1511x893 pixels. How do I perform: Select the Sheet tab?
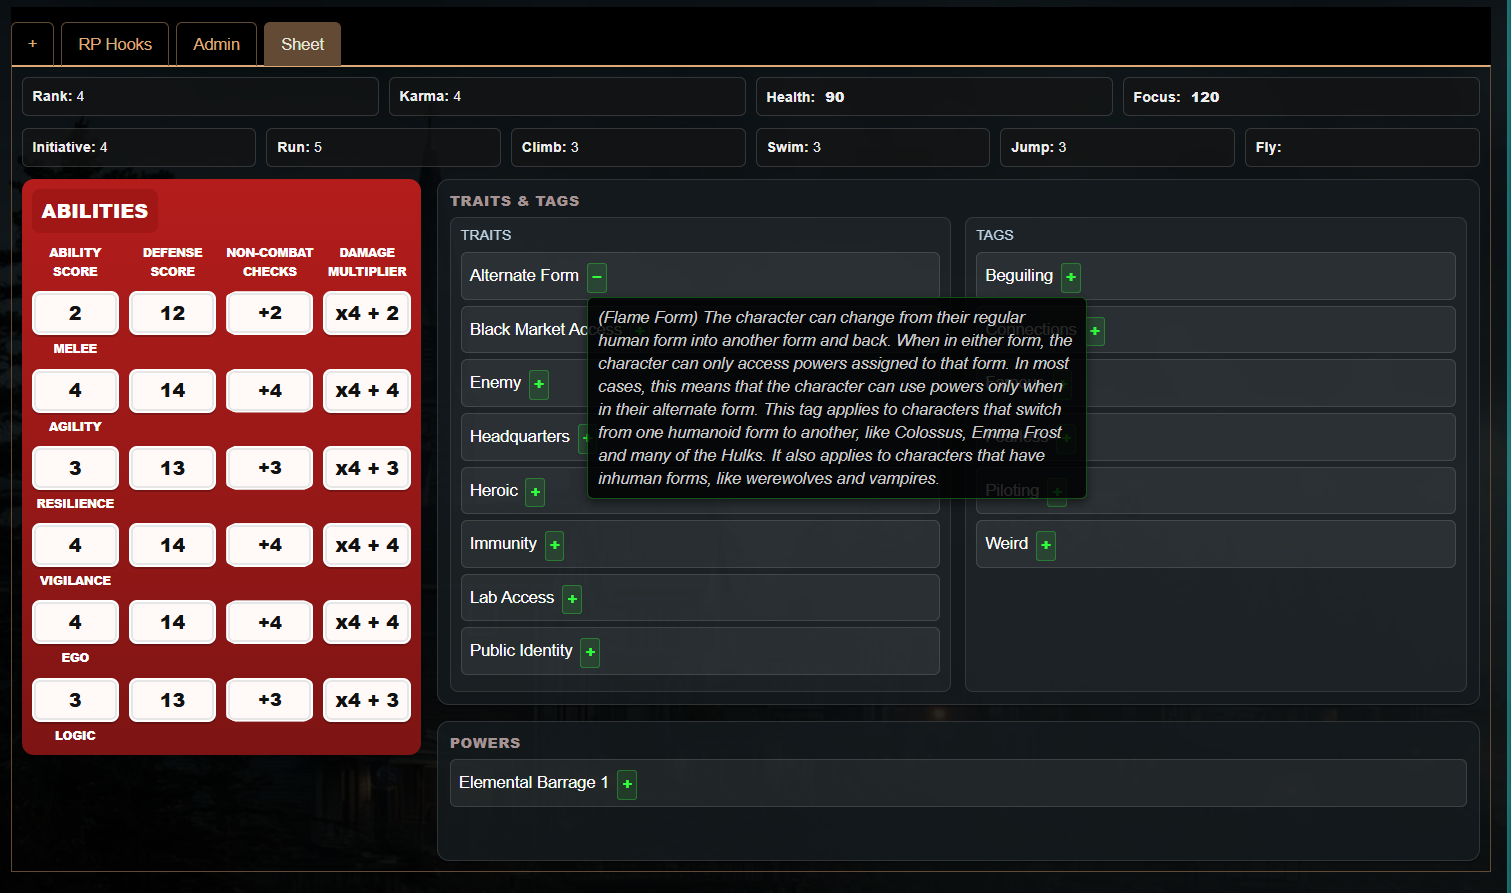click(302, 44)
